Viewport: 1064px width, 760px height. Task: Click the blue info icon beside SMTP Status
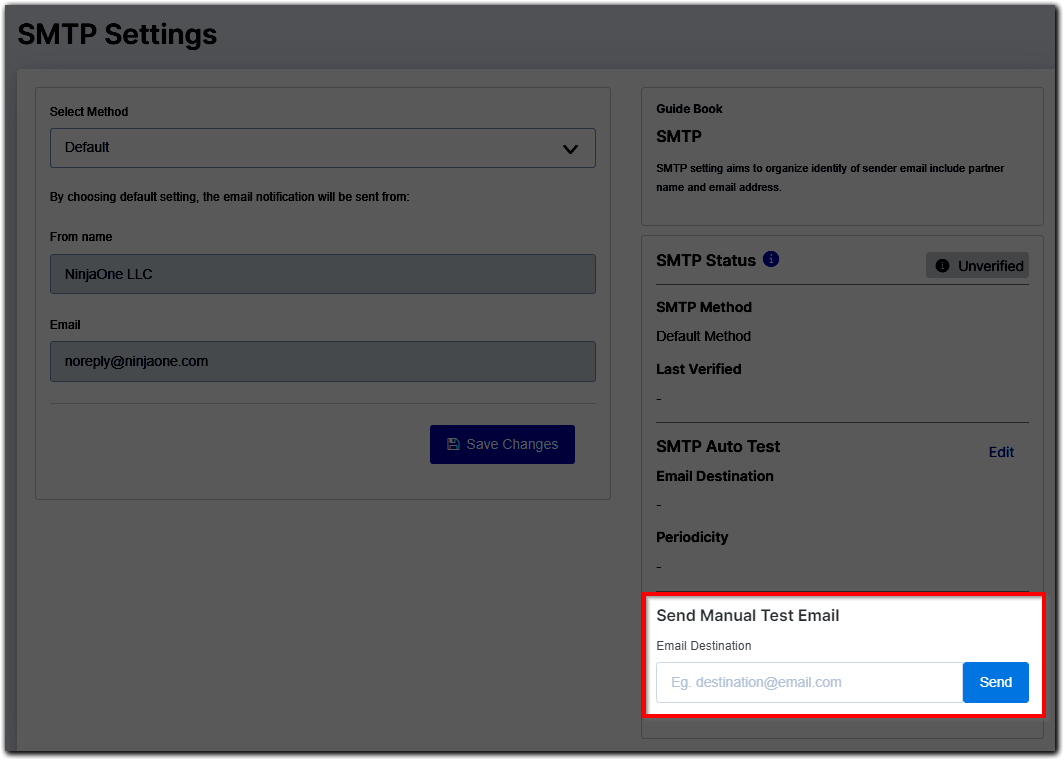tap(771, 259)
